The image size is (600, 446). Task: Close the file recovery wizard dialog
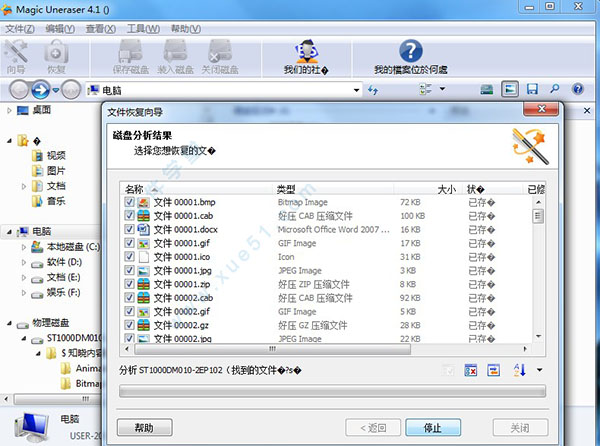[x=541, y=109]
